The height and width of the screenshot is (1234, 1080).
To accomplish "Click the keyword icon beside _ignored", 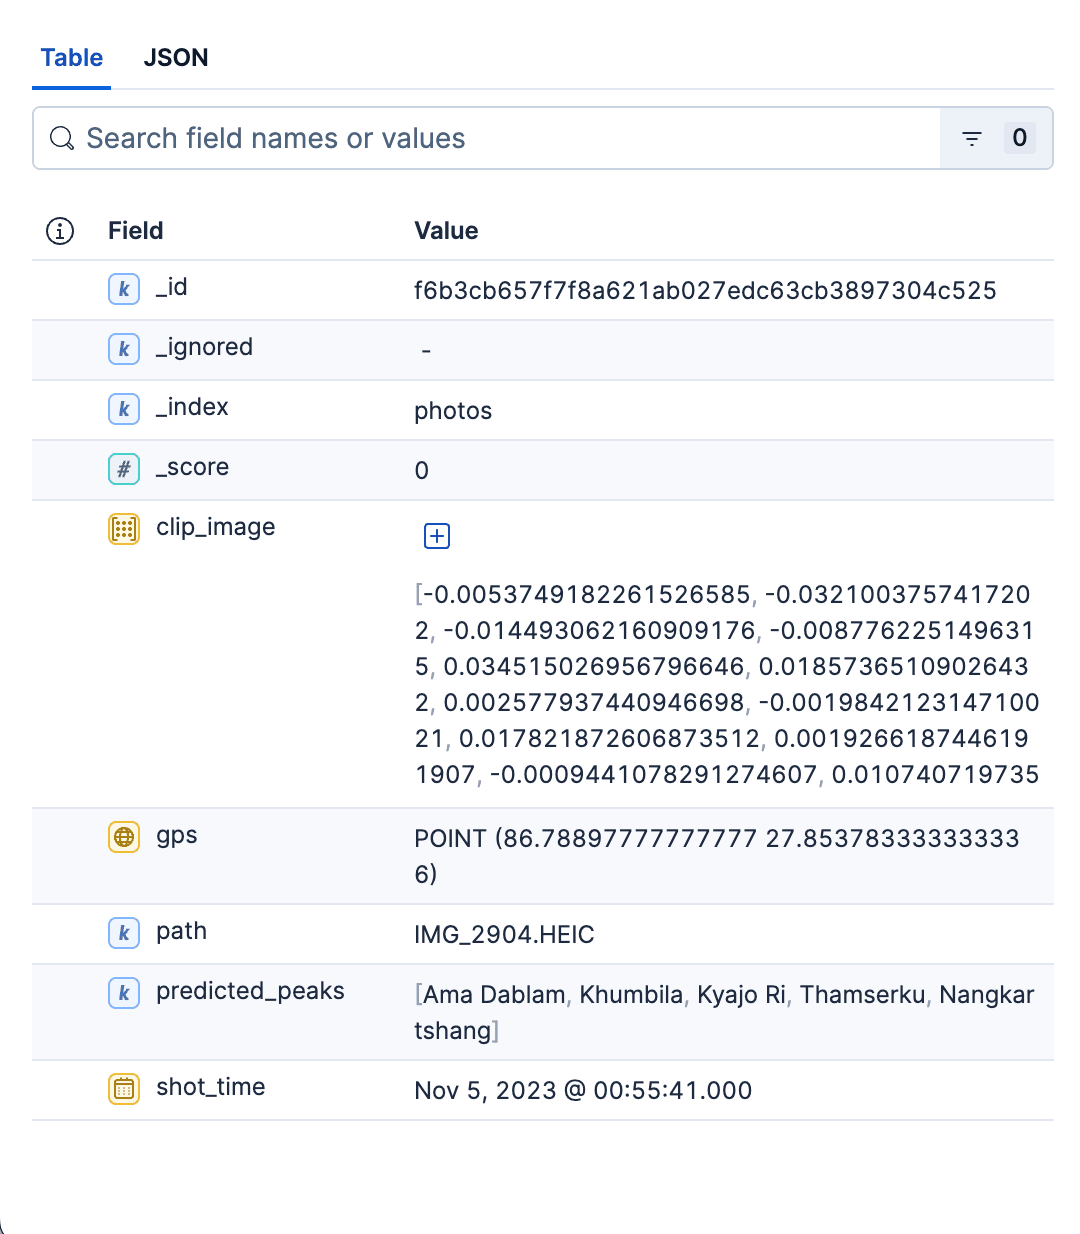I will [123, 349].
